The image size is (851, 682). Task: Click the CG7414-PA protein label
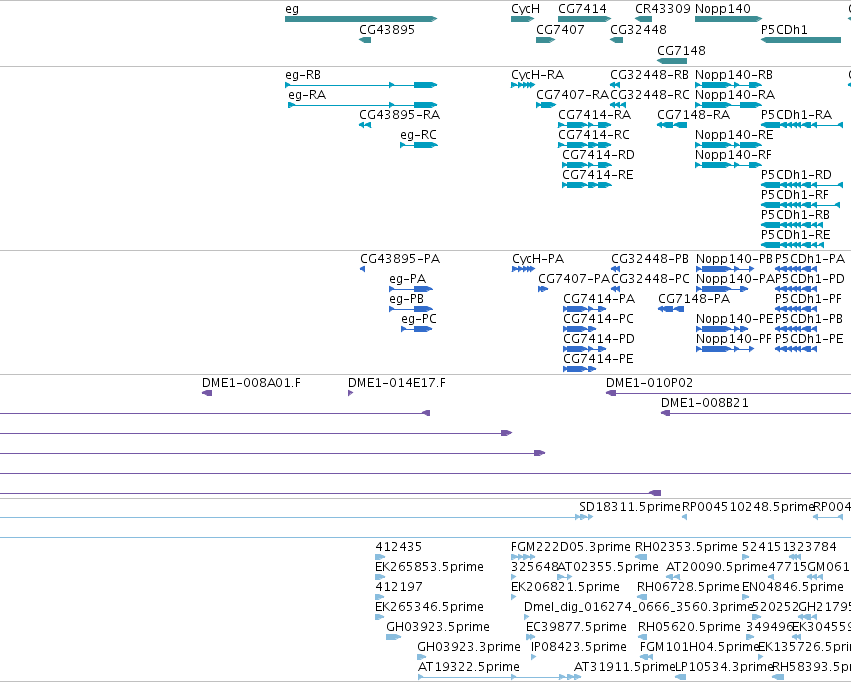pos(599,299)
